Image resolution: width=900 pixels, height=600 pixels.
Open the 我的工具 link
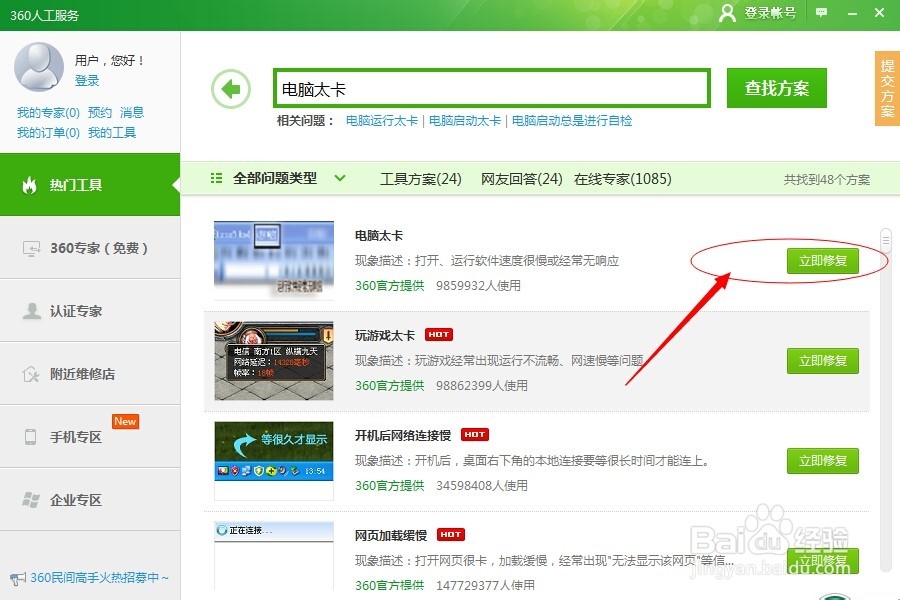tap(111, 133)
